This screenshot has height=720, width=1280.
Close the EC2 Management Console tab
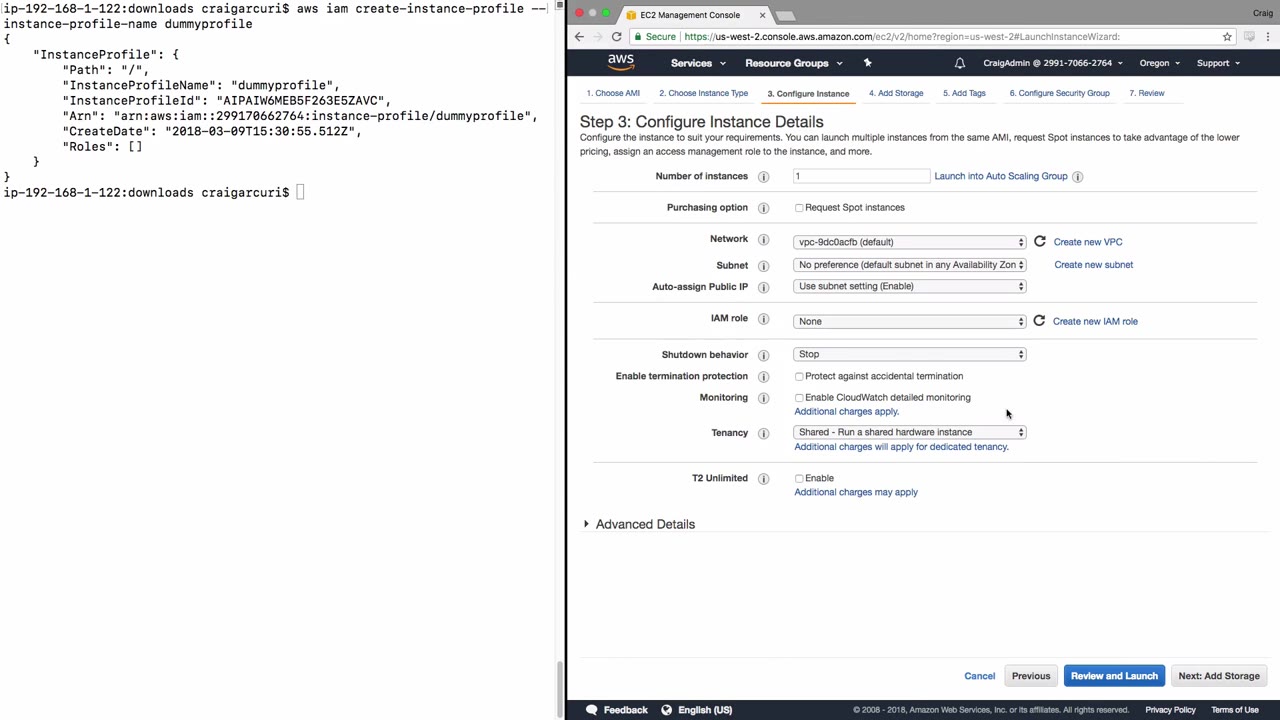pyautogui.click(x=762, y=15)
